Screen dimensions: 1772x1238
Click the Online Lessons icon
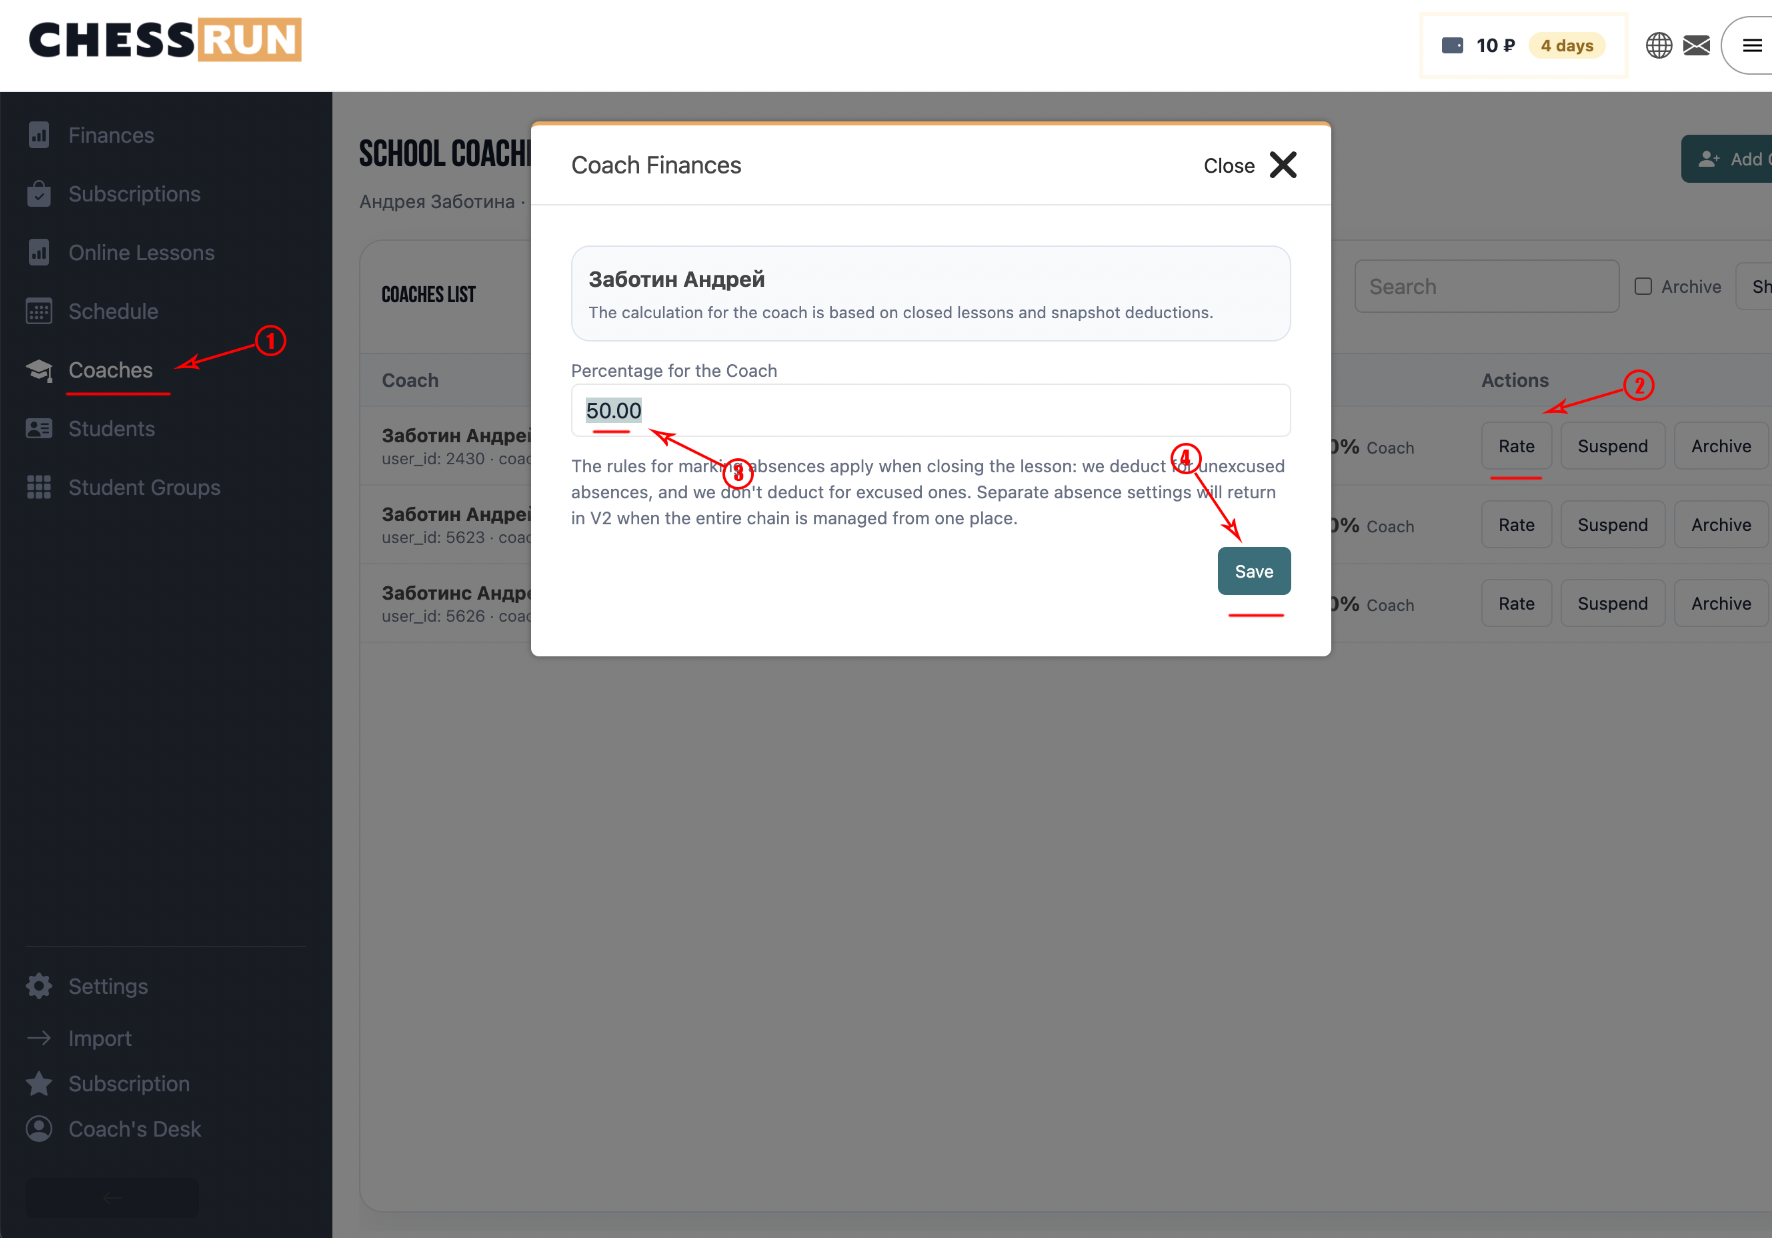coord(39,252)
